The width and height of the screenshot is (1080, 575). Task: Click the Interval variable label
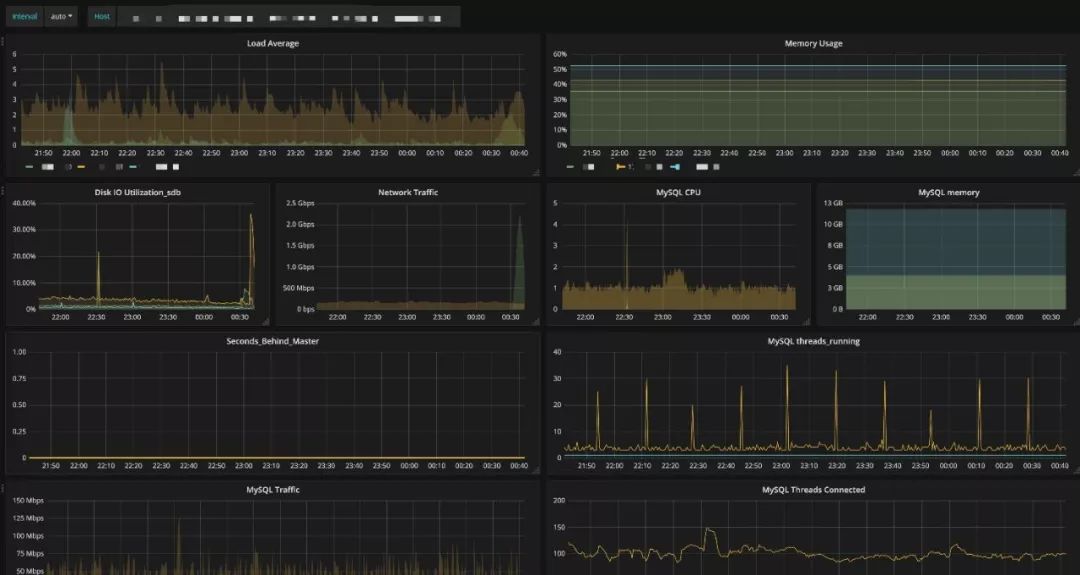coord(25,17)
